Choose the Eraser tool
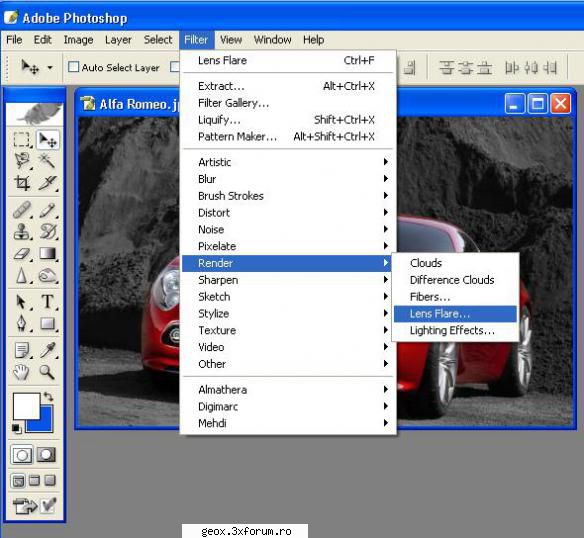Image resolution: width=584 pixels, height=538 pixels. point(22,254)
